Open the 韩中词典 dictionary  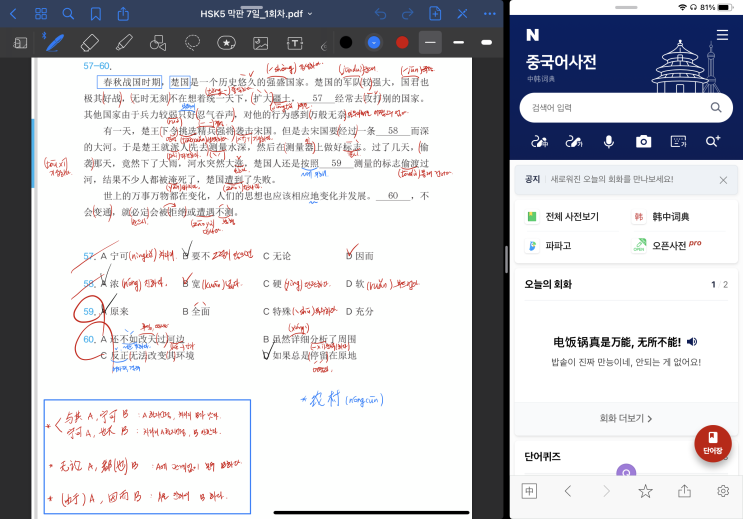pyautogui.click(x=661, y=217)
